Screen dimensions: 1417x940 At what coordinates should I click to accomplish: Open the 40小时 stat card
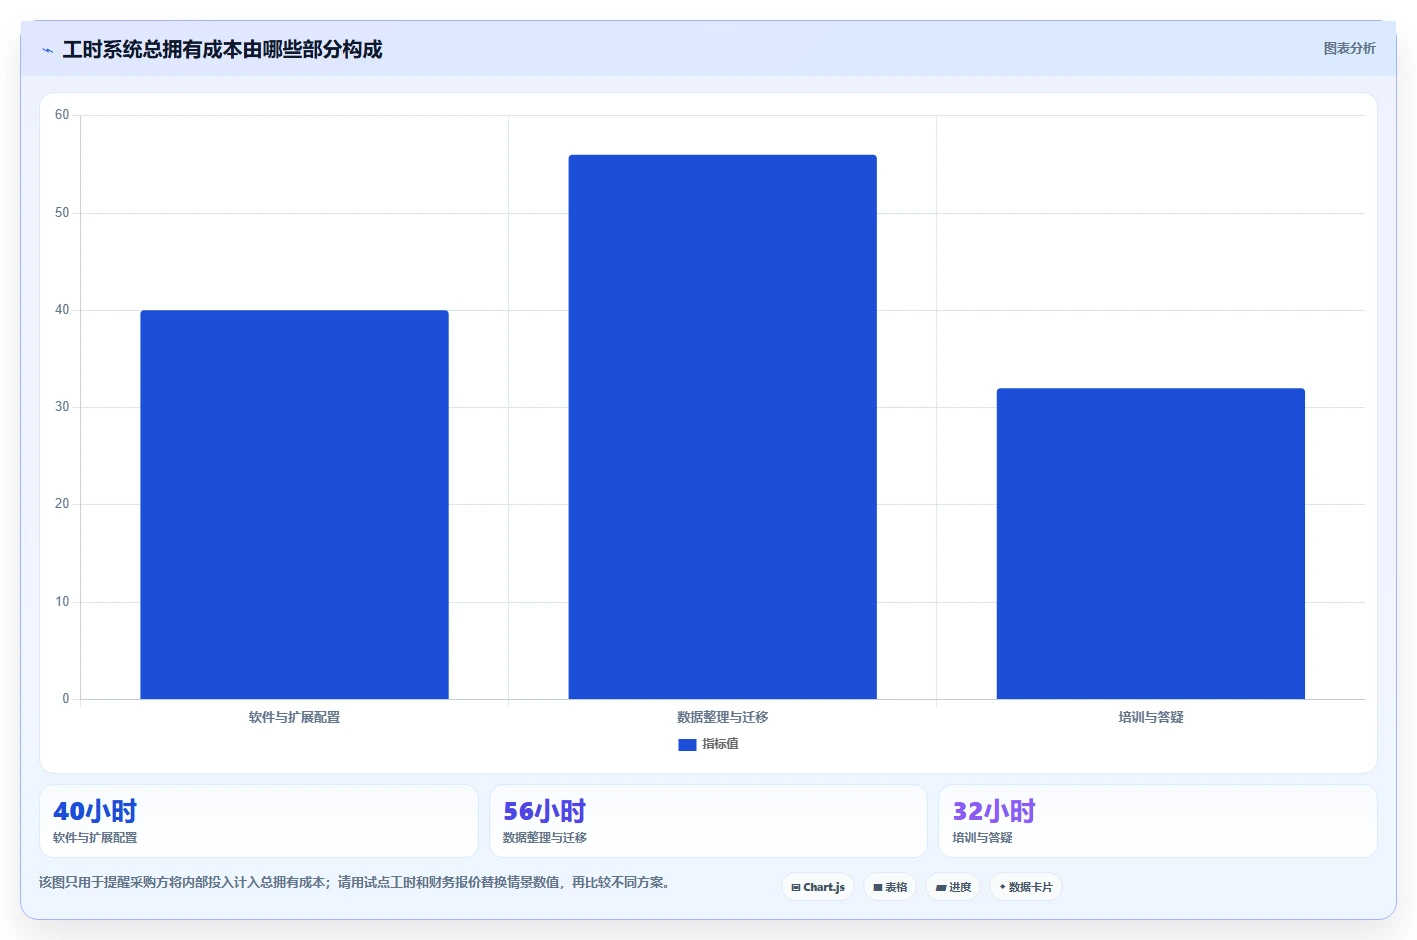coord(258,821)
